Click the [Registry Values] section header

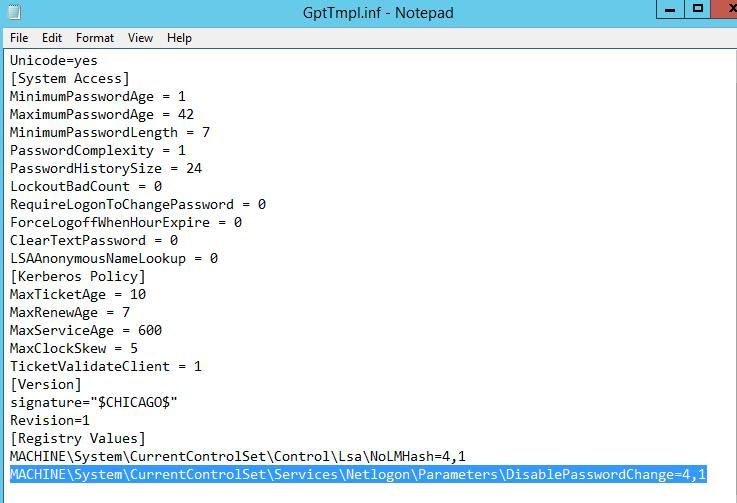(x=78, y=439)
